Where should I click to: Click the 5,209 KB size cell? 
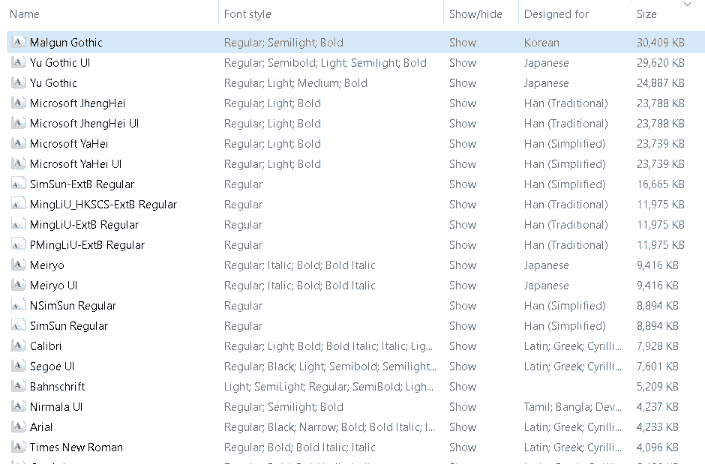tap(657, 387)
